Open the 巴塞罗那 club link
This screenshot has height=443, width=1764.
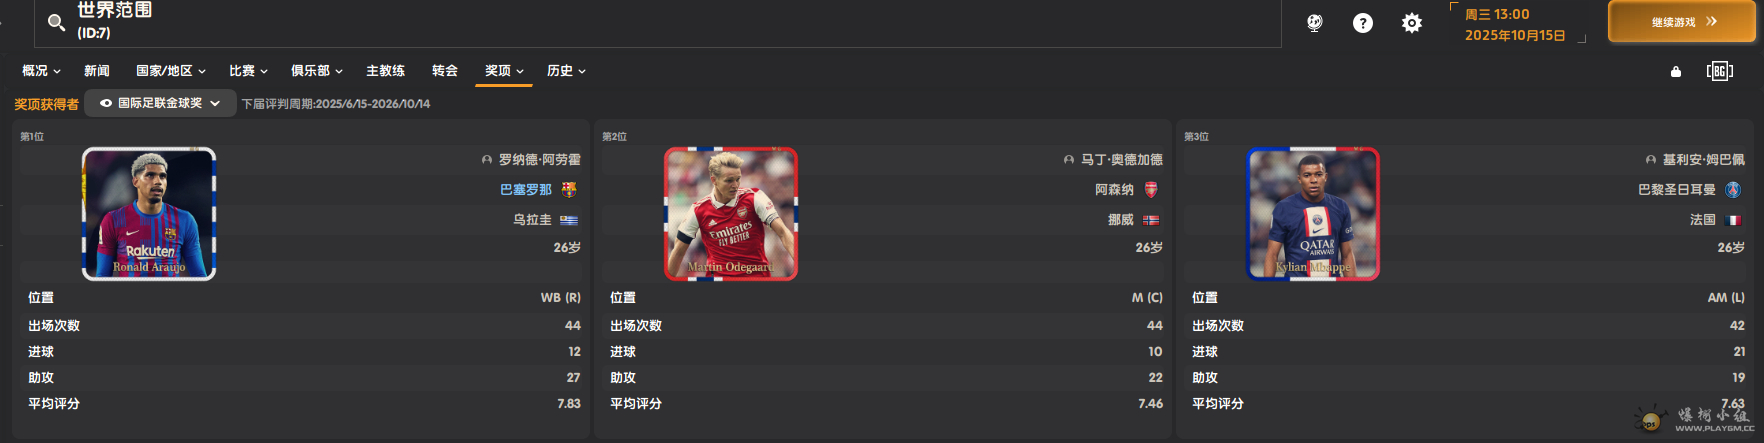coord(526,189)
